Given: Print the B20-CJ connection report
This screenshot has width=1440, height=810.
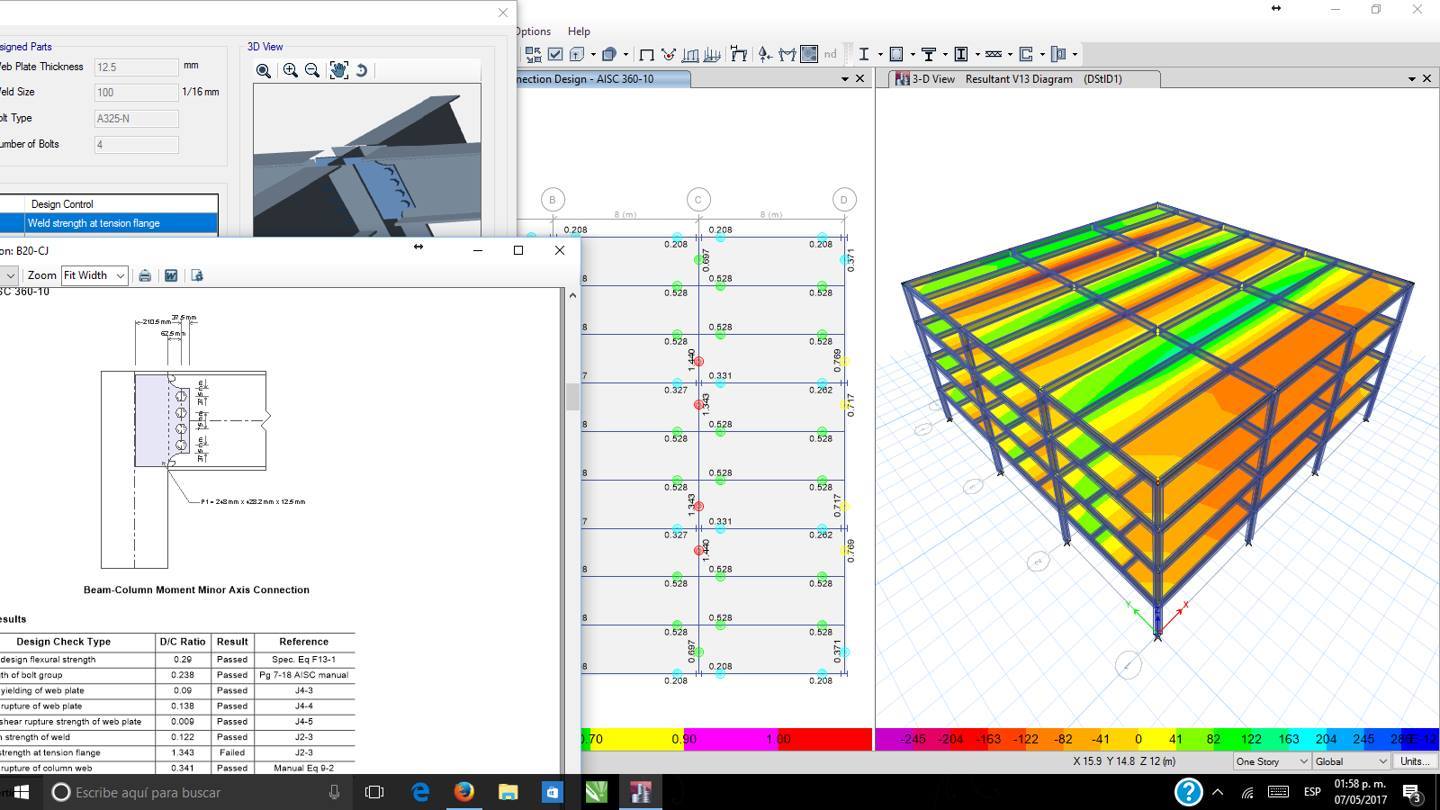Looking at the screenshot, I should pos(144,275).
